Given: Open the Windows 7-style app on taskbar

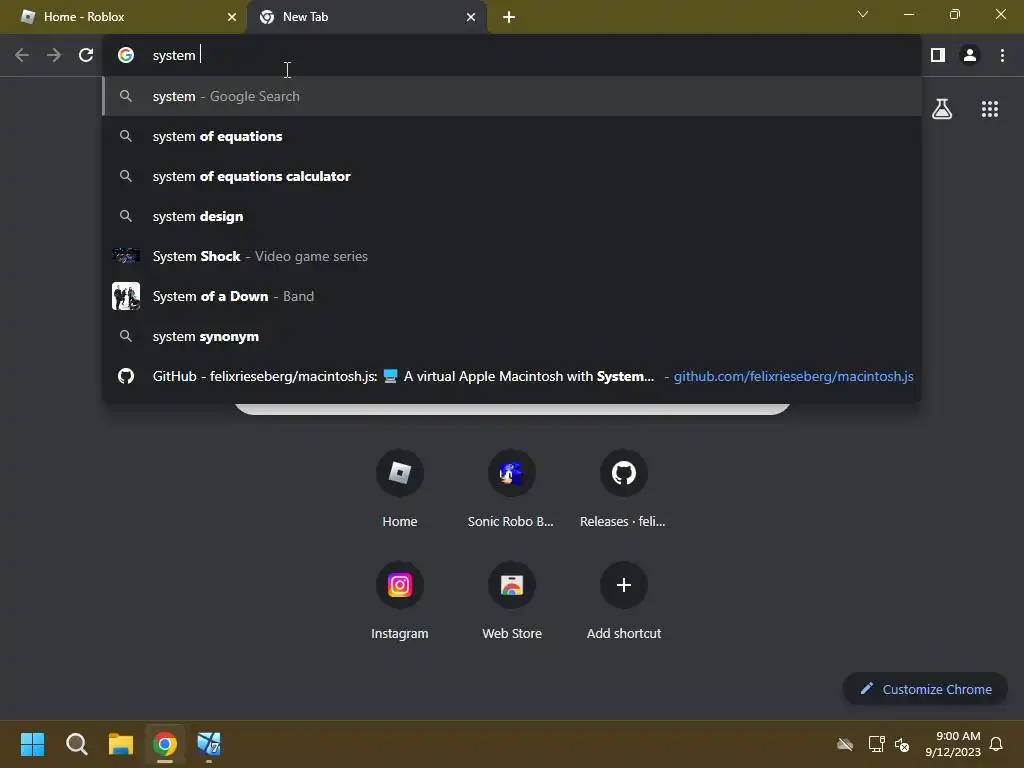Looking at the screenshot, I should [x=209, y=744].
